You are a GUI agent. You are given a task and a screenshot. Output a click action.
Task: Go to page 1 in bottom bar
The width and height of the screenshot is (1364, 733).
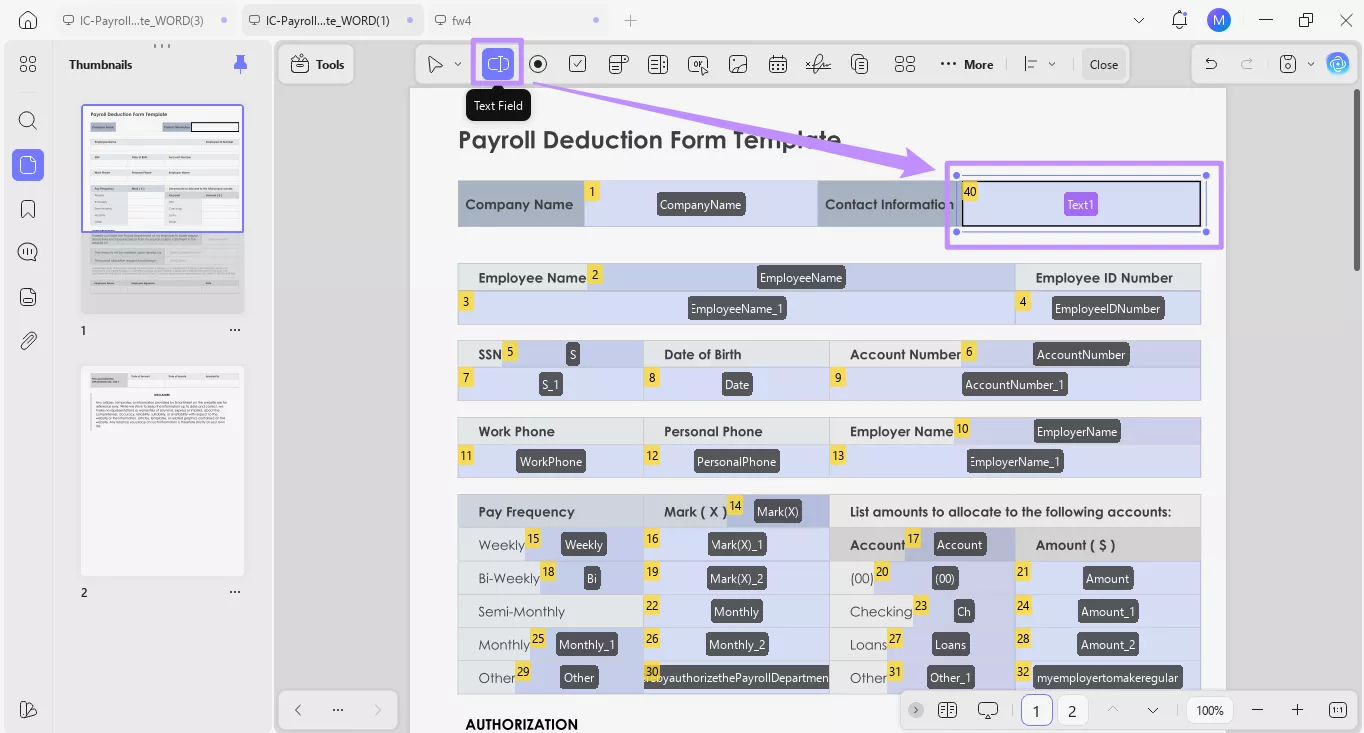click(x=1036, y=710)
